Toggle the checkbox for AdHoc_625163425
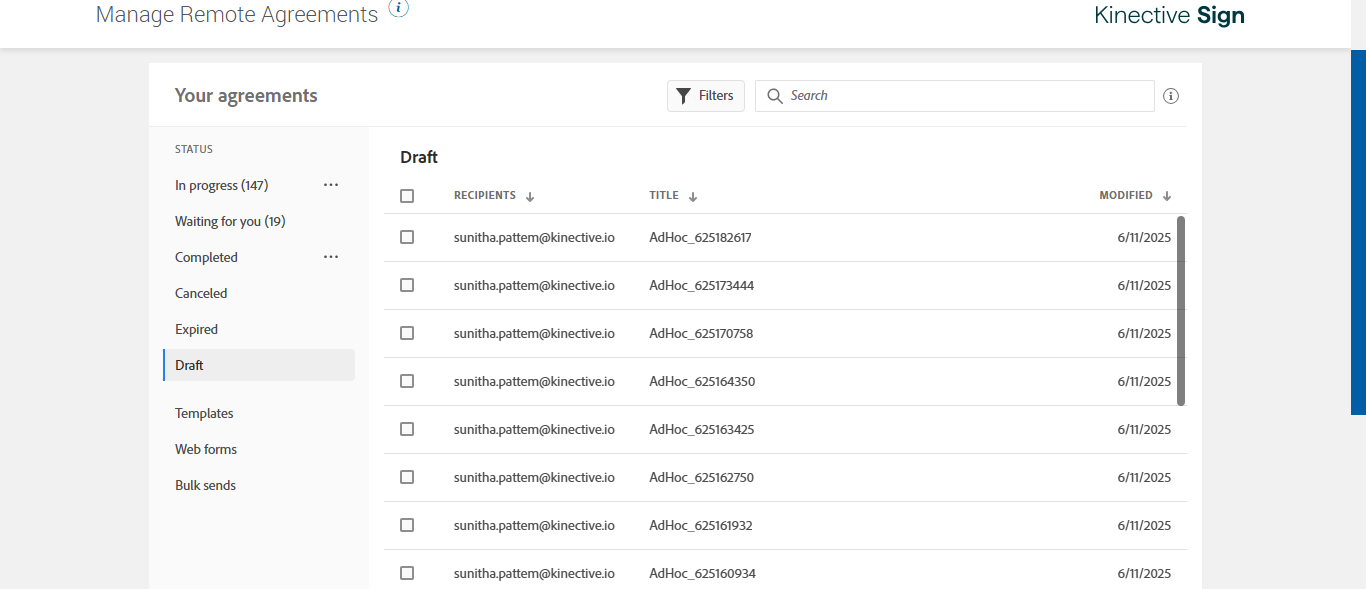Image resolution: width=1366 pixels, height=589 pixels. click(x=407, y=430)
